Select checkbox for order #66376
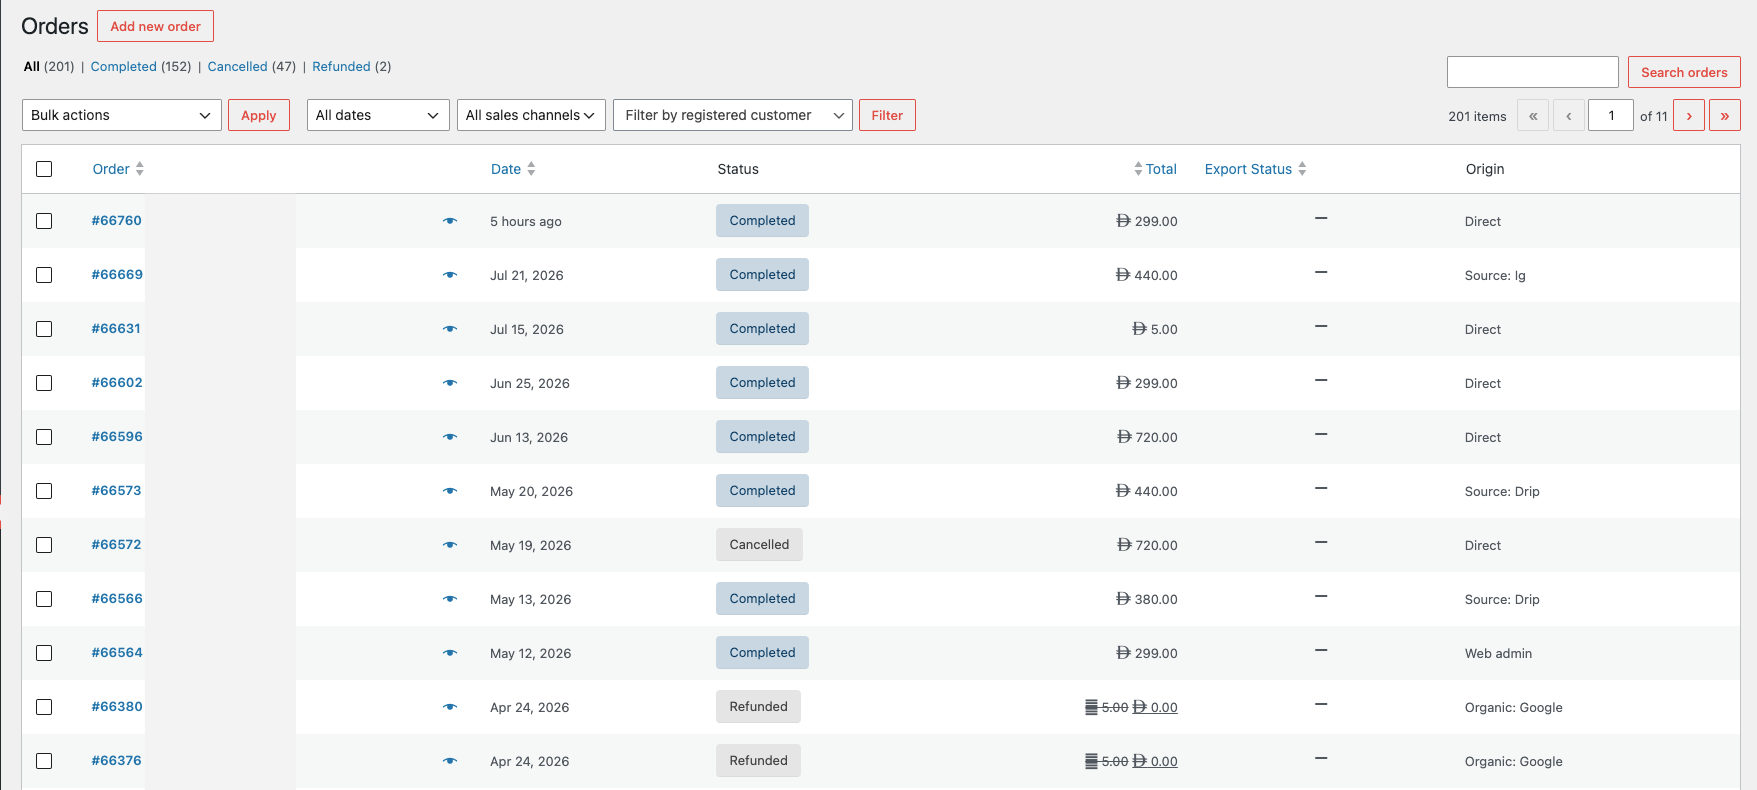The image size is (1757, 790). pyautogui.click(x=44, y=761)
